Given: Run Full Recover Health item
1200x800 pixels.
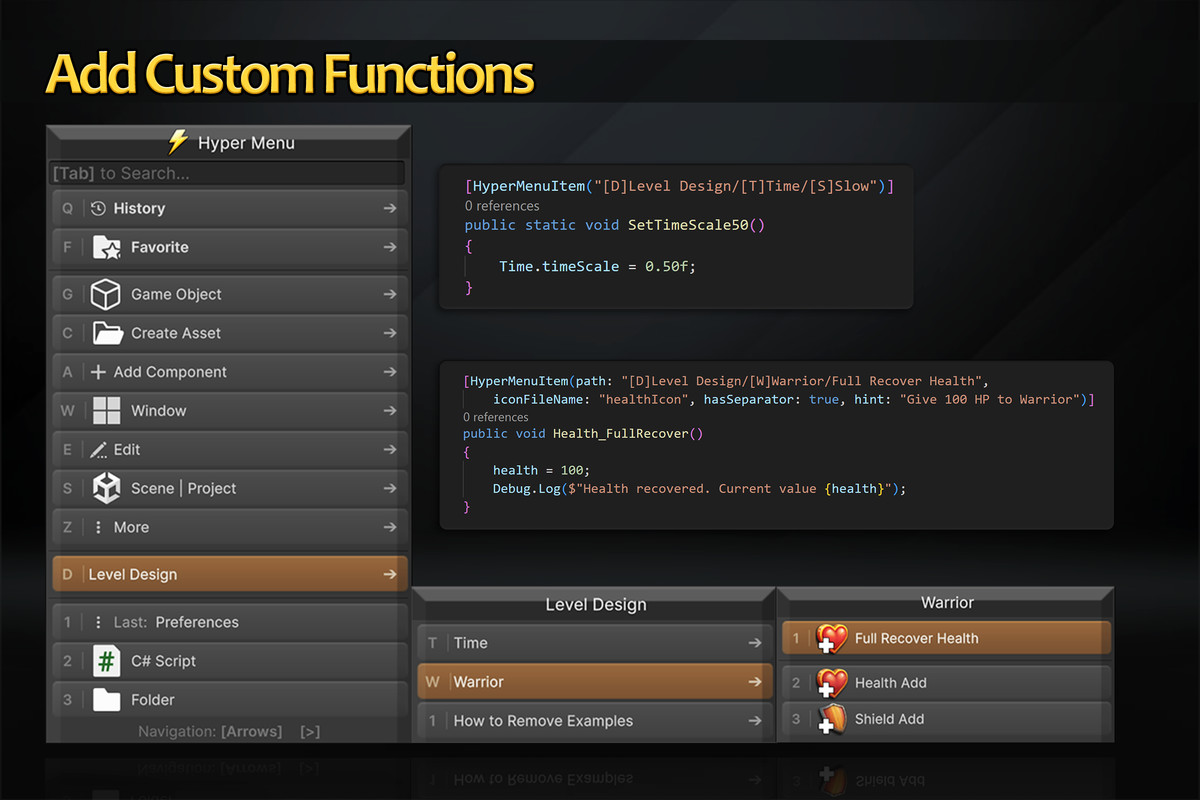Looking at the screenshot, I should coord(945,638).
